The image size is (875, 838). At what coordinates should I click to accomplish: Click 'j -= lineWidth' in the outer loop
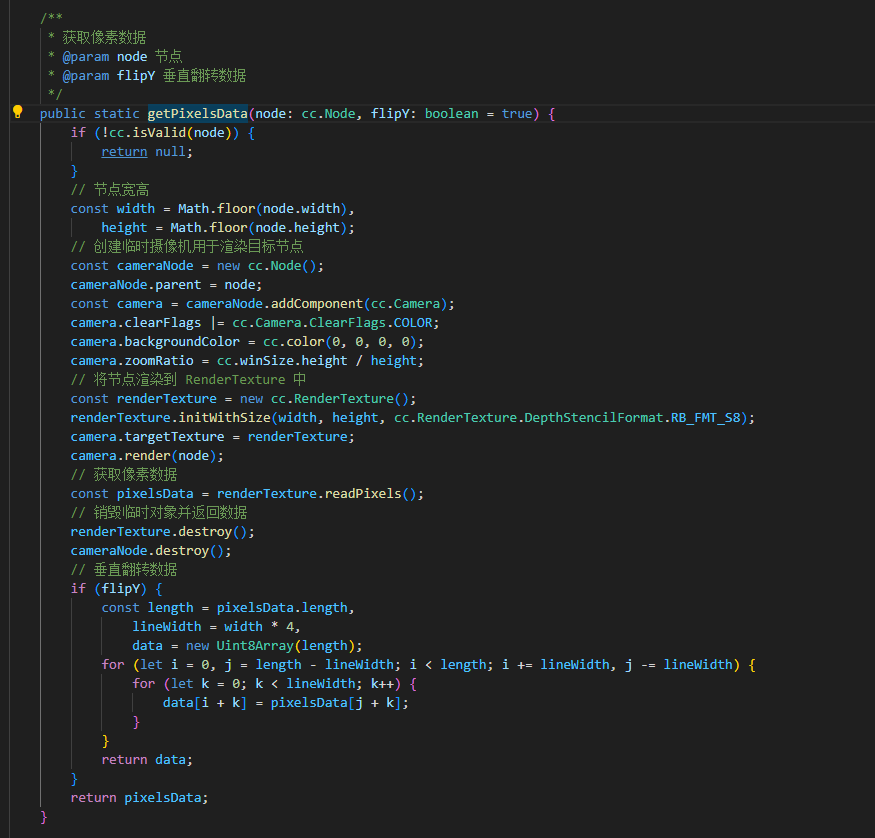(x=678, y=664)
